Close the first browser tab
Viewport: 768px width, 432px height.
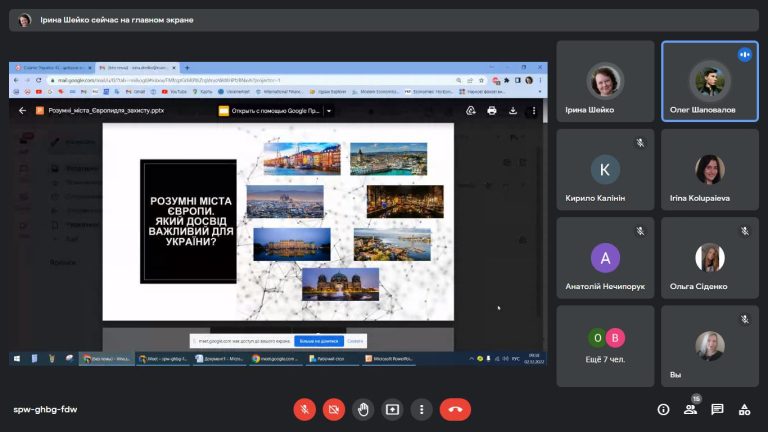pyautogui.click(x=90, y=68)
